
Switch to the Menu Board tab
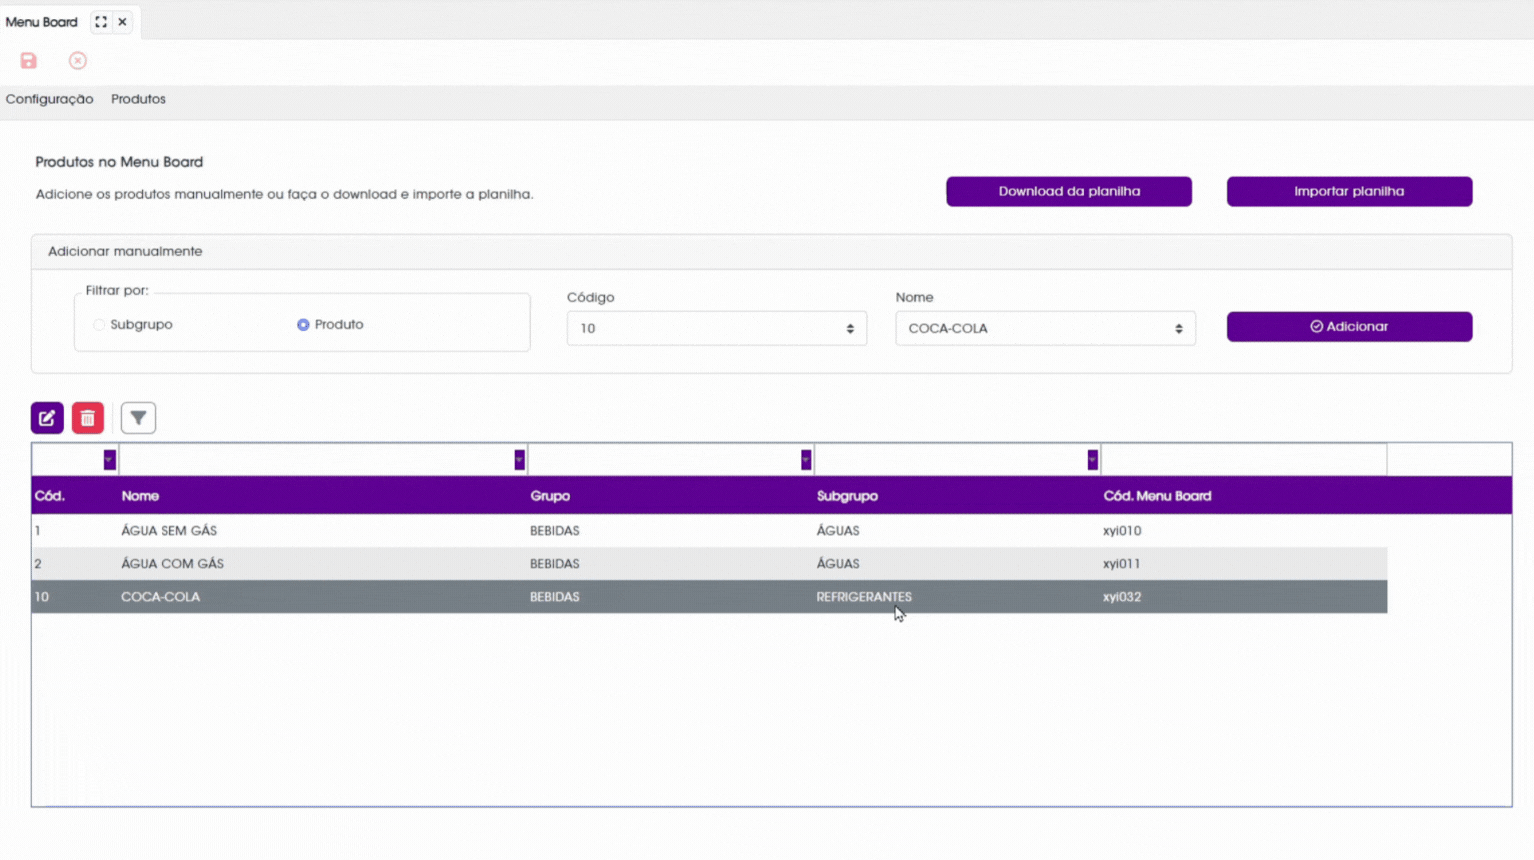coord(41,22)
